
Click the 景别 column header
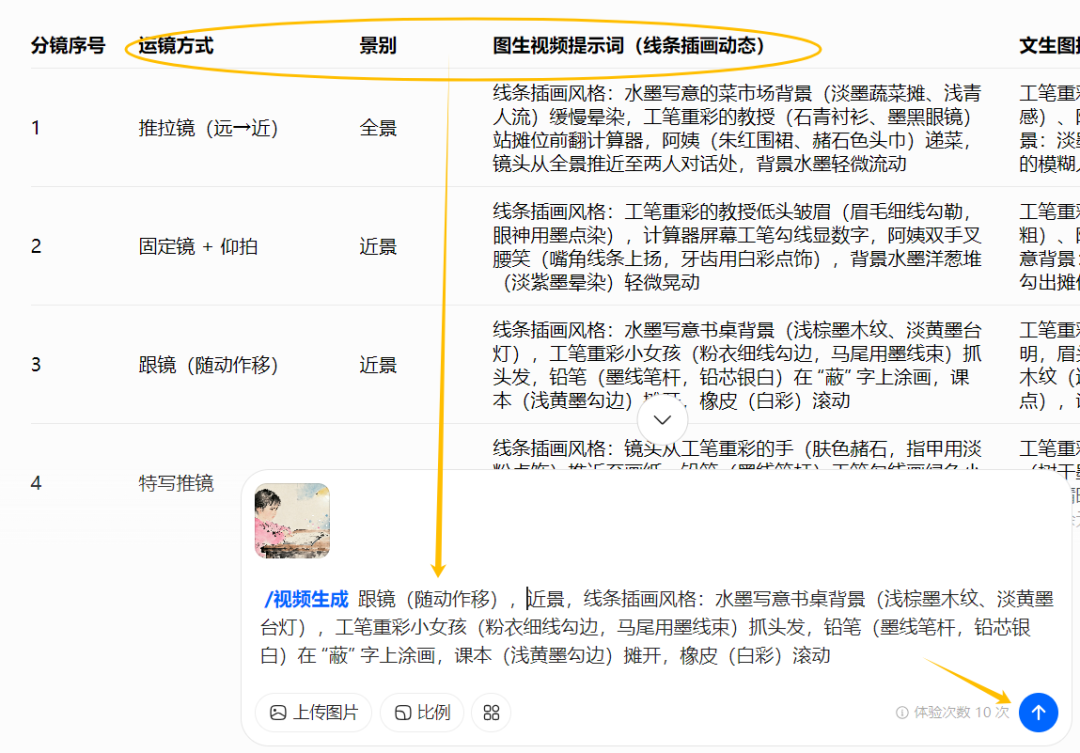point(378,45)
